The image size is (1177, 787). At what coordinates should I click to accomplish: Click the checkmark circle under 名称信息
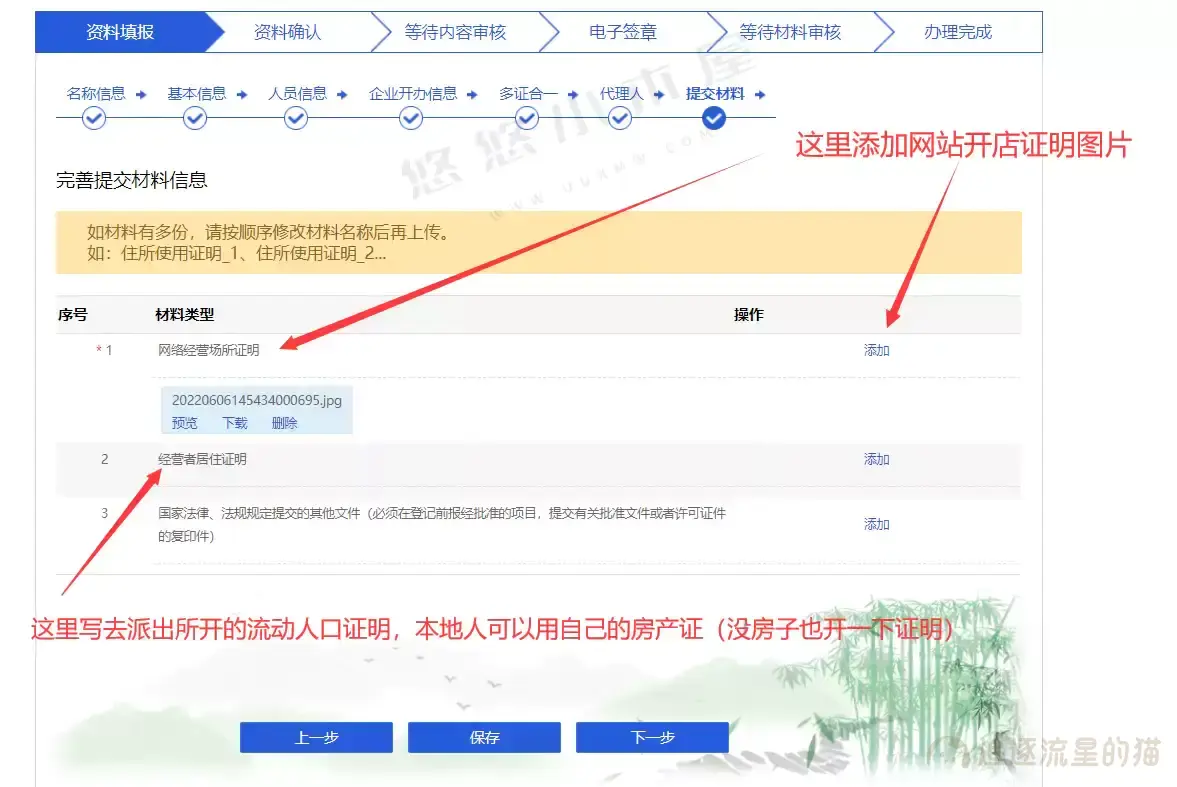pos(94,119)
